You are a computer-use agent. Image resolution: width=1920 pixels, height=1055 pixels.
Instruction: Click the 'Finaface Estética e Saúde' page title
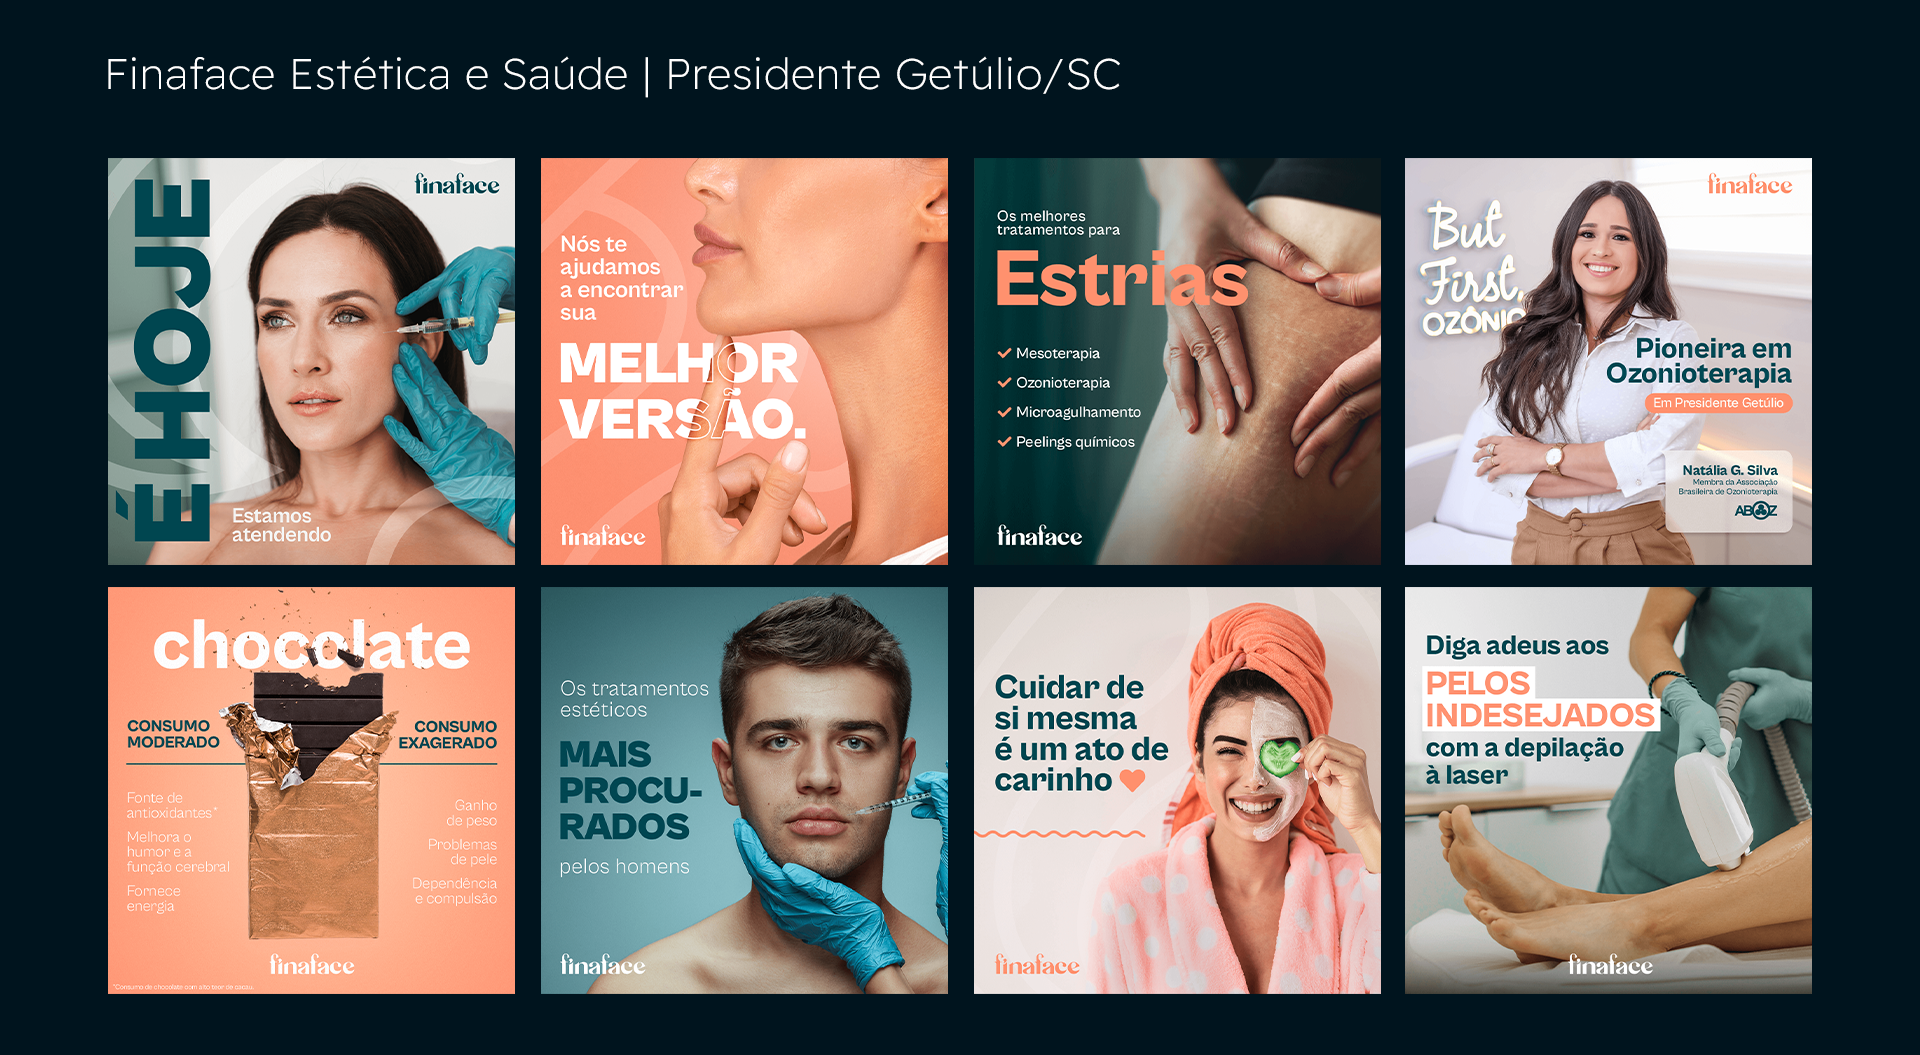(366, 75)
